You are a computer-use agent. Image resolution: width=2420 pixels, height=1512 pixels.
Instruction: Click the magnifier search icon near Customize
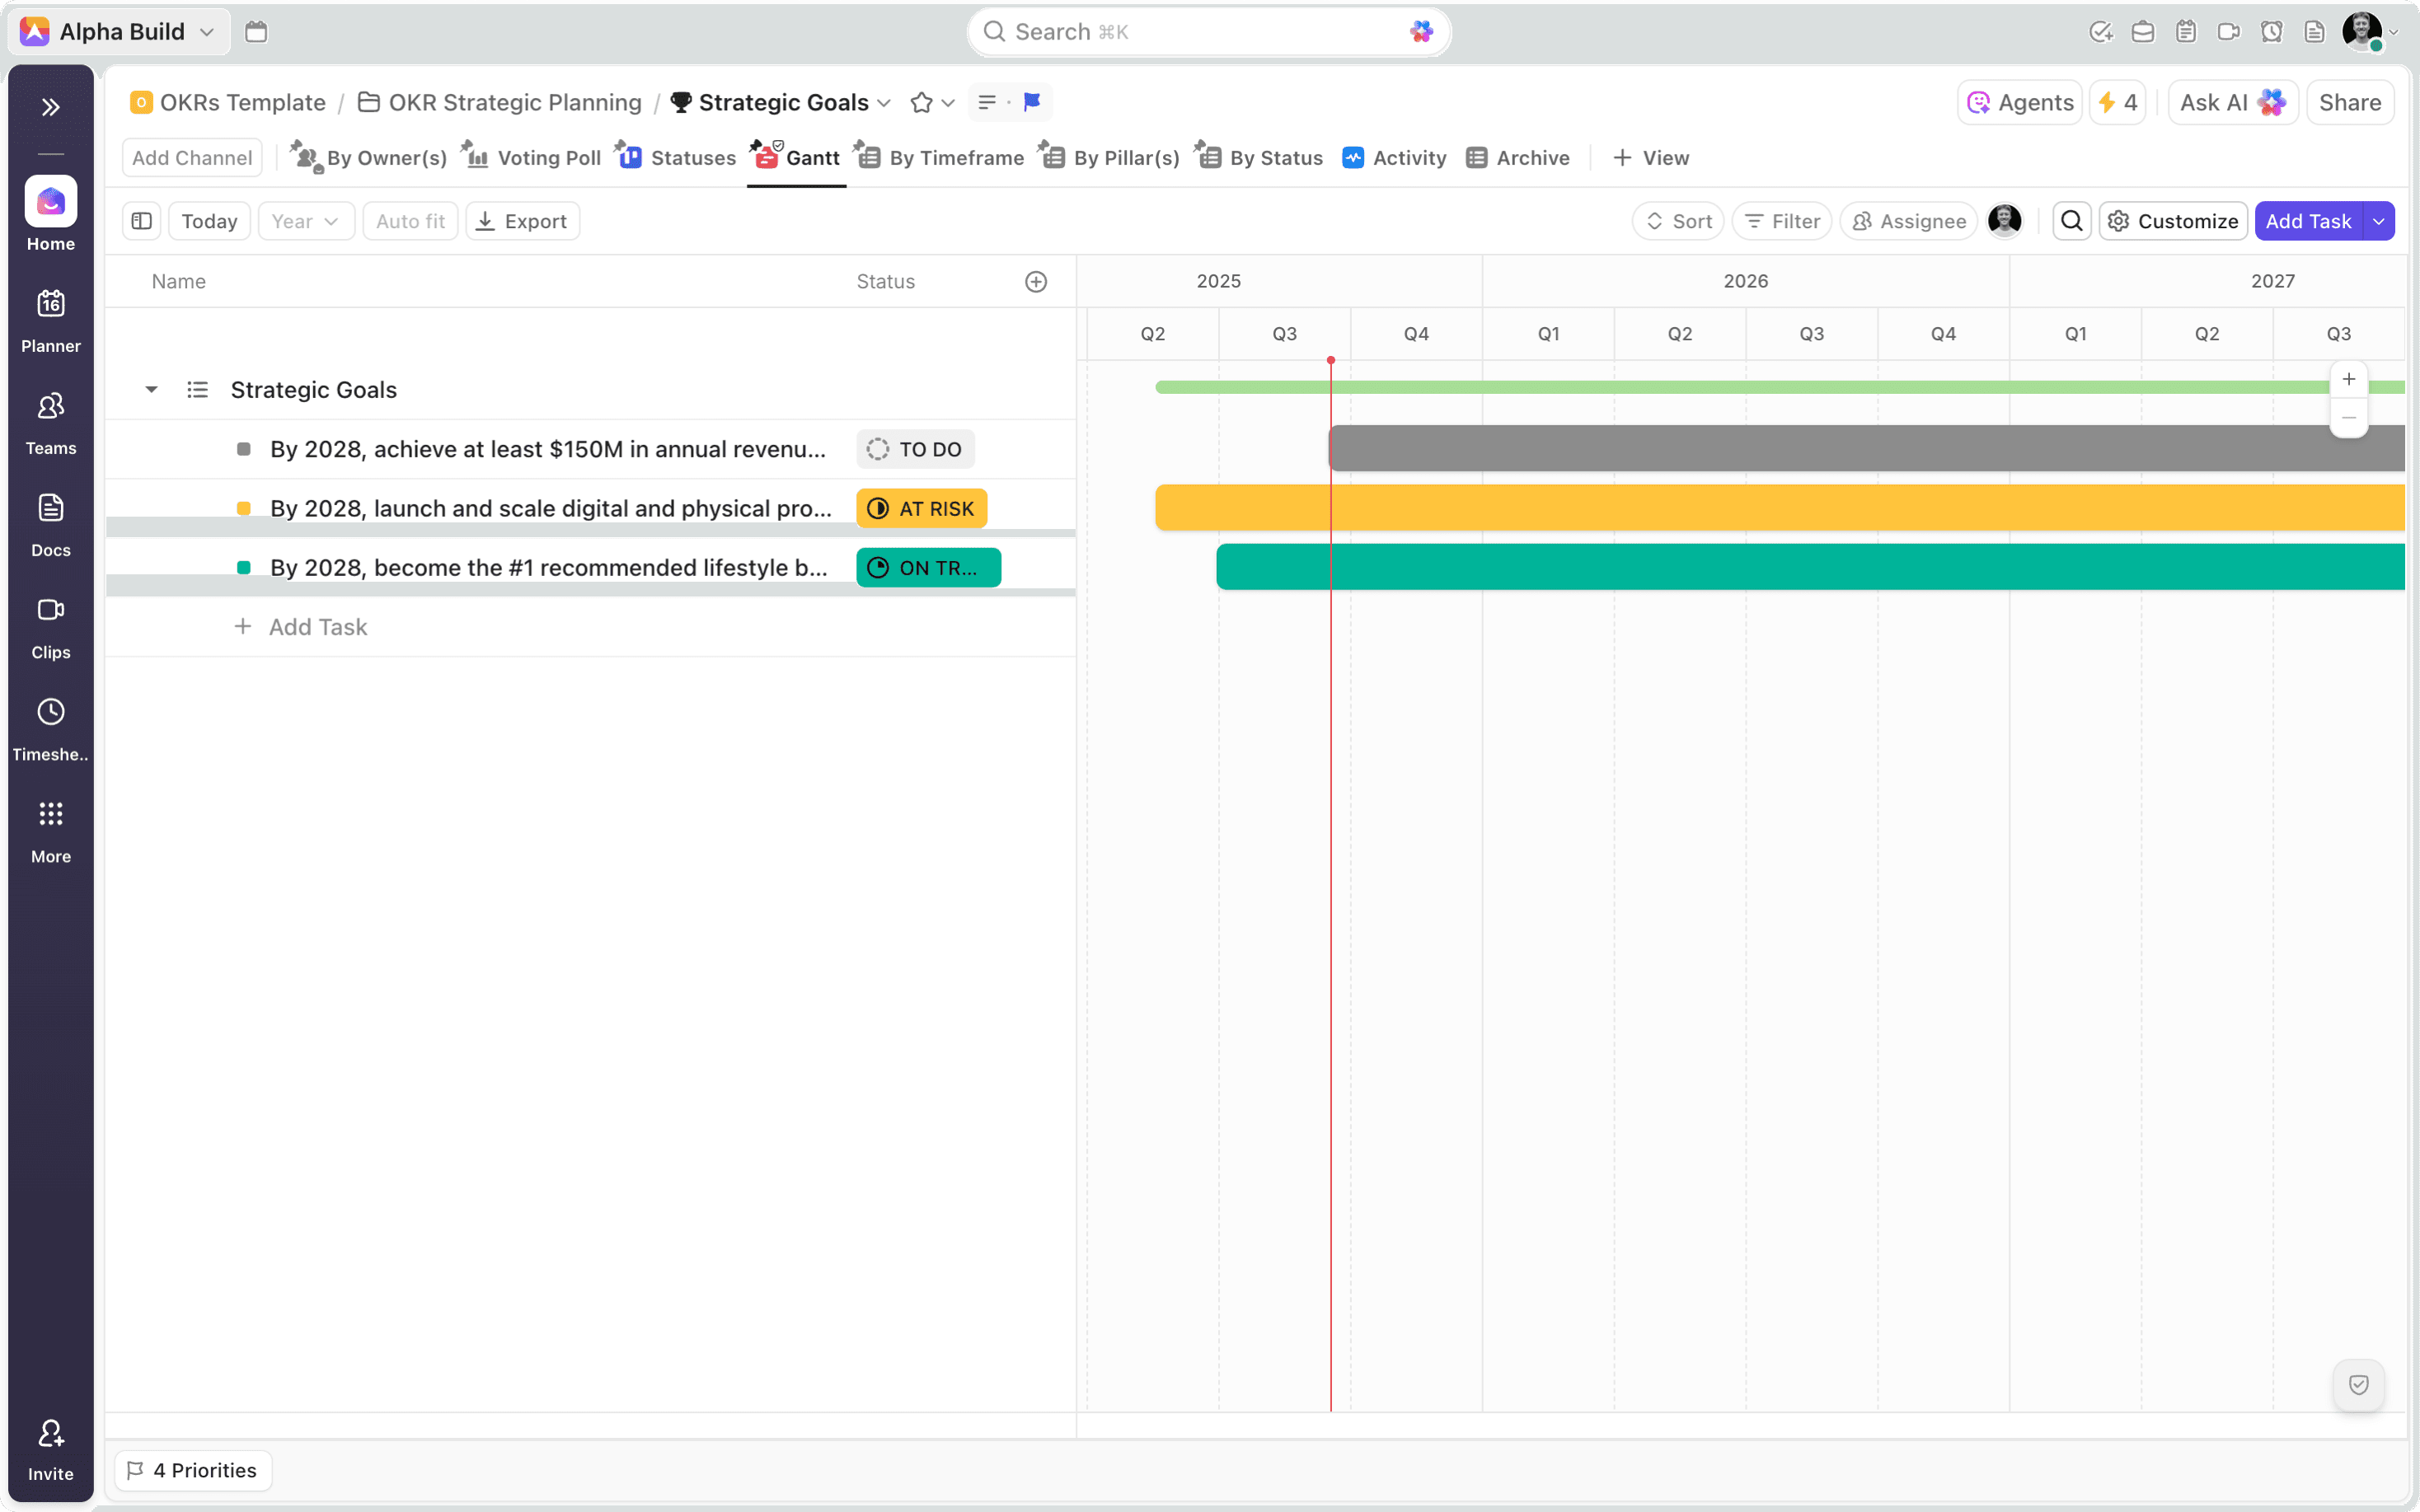(2071, 221)
